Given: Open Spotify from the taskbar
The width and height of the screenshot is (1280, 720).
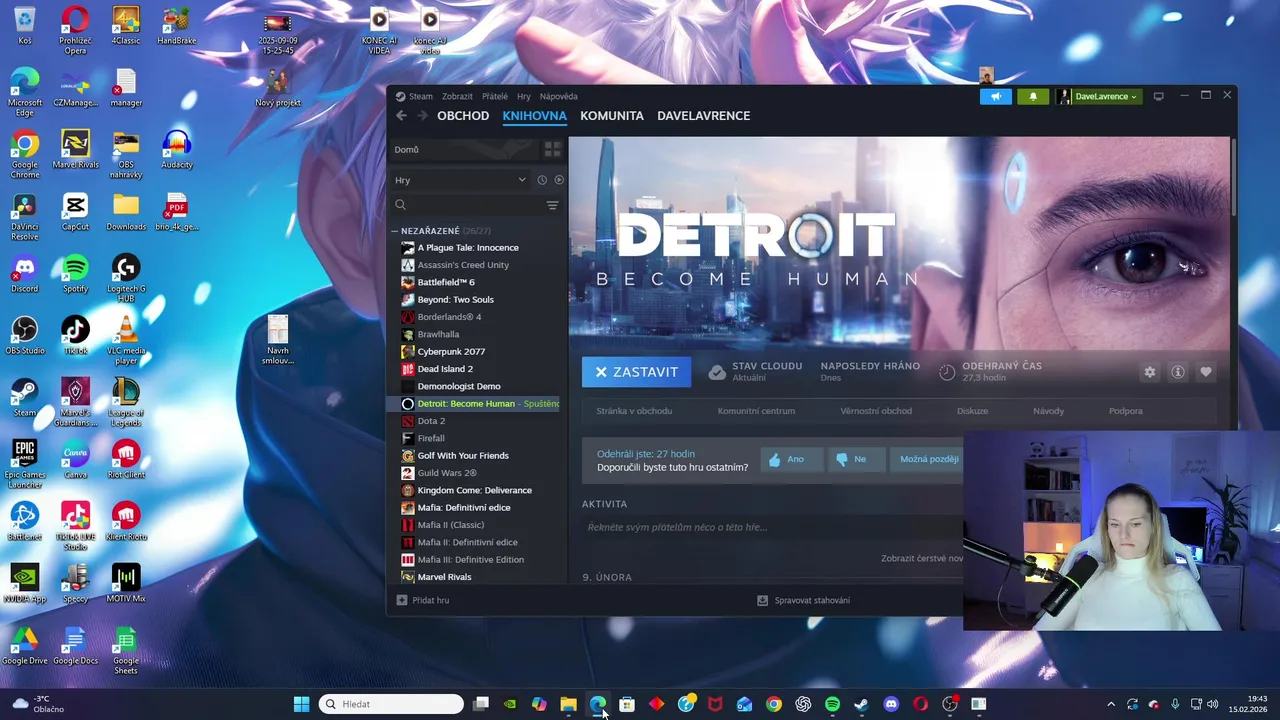Looking at the screenshot, I should point(832,704).
